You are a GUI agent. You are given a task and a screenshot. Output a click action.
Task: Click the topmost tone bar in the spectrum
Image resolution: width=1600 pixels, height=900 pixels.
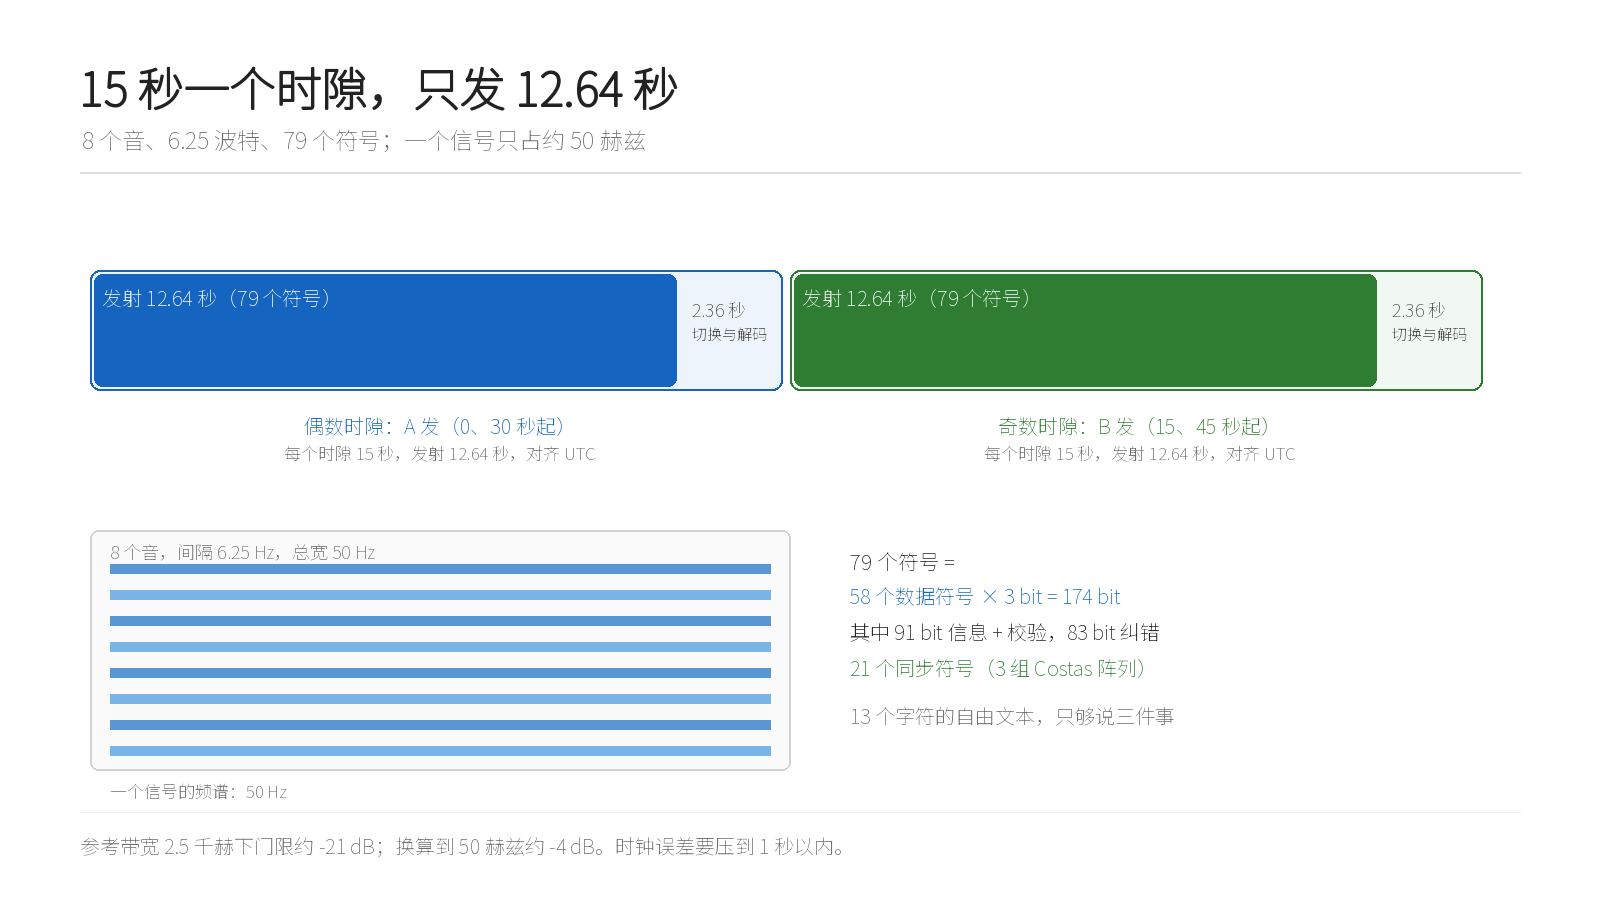440,569
